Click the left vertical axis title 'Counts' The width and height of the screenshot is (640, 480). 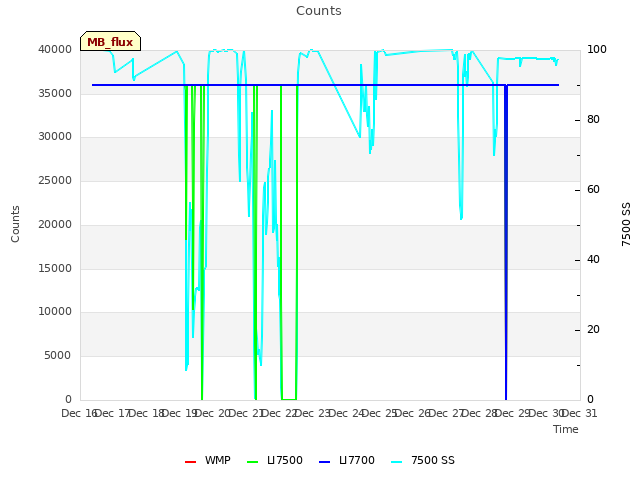(15, 224)
